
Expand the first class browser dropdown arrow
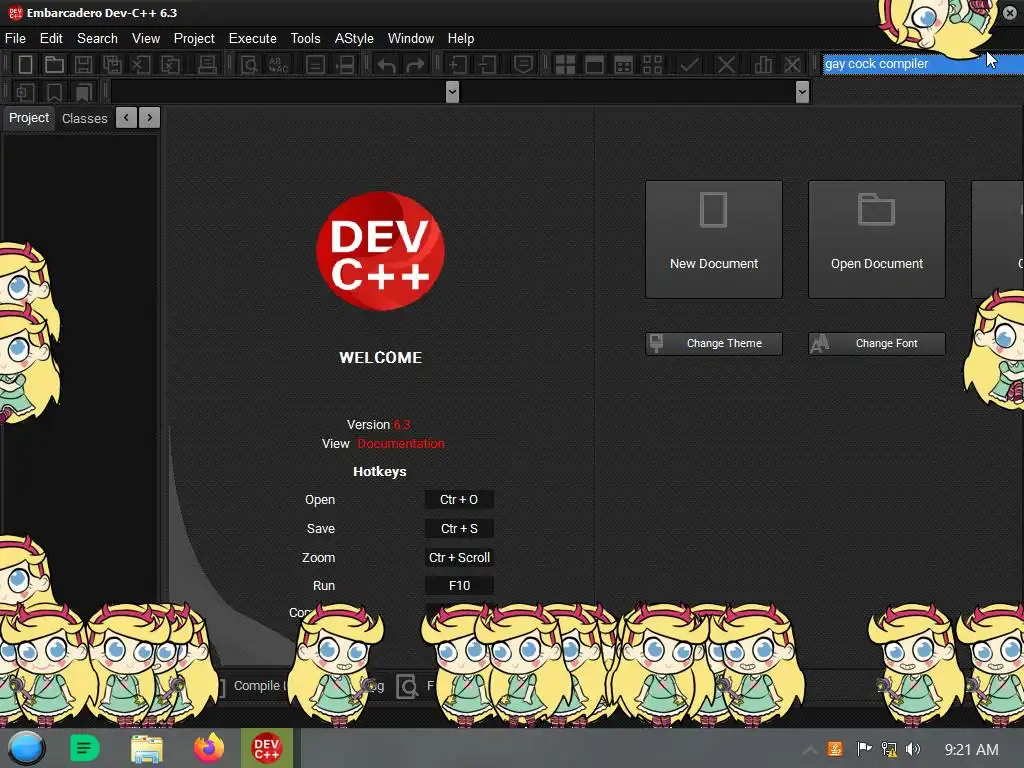pyautogui.click(x=452, y=92)
